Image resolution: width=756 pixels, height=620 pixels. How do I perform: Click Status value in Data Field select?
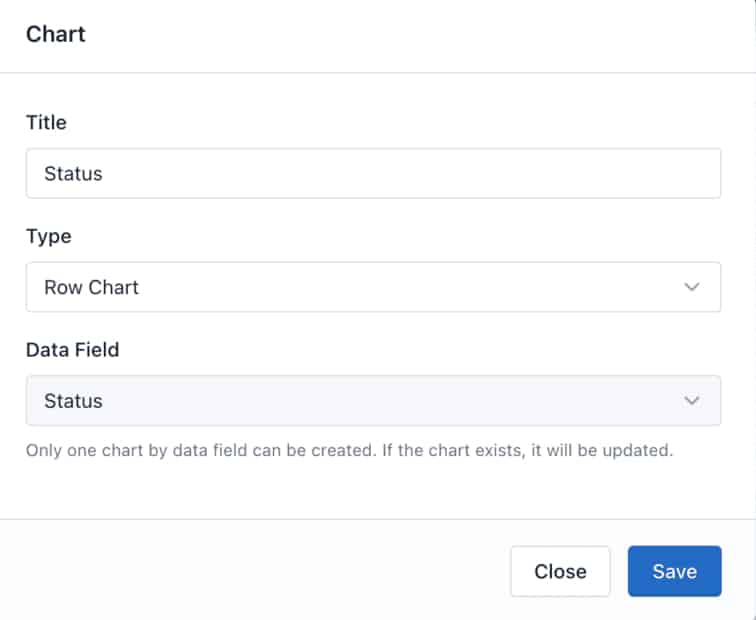(x=73, y=401)
